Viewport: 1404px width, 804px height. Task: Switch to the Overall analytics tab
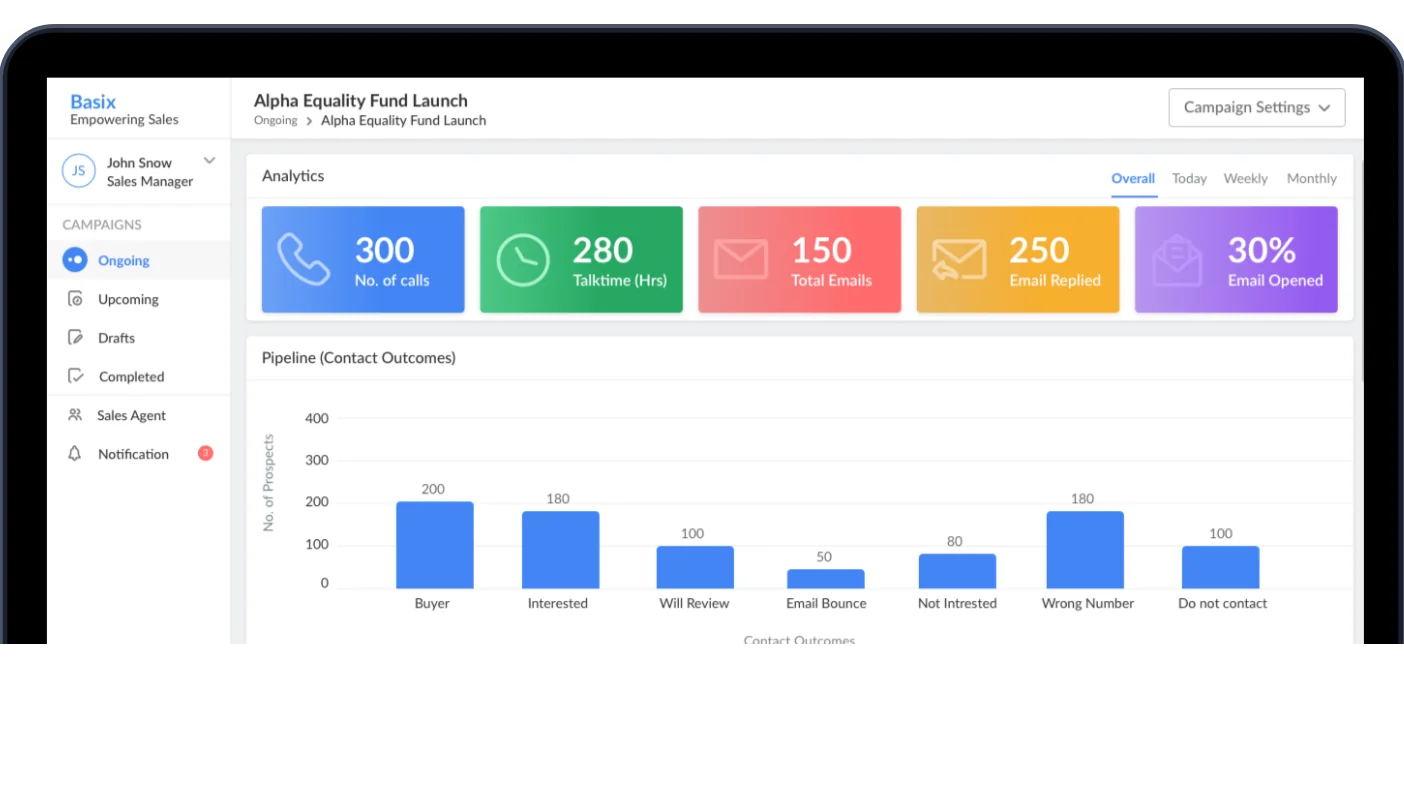coord(1133,179)
